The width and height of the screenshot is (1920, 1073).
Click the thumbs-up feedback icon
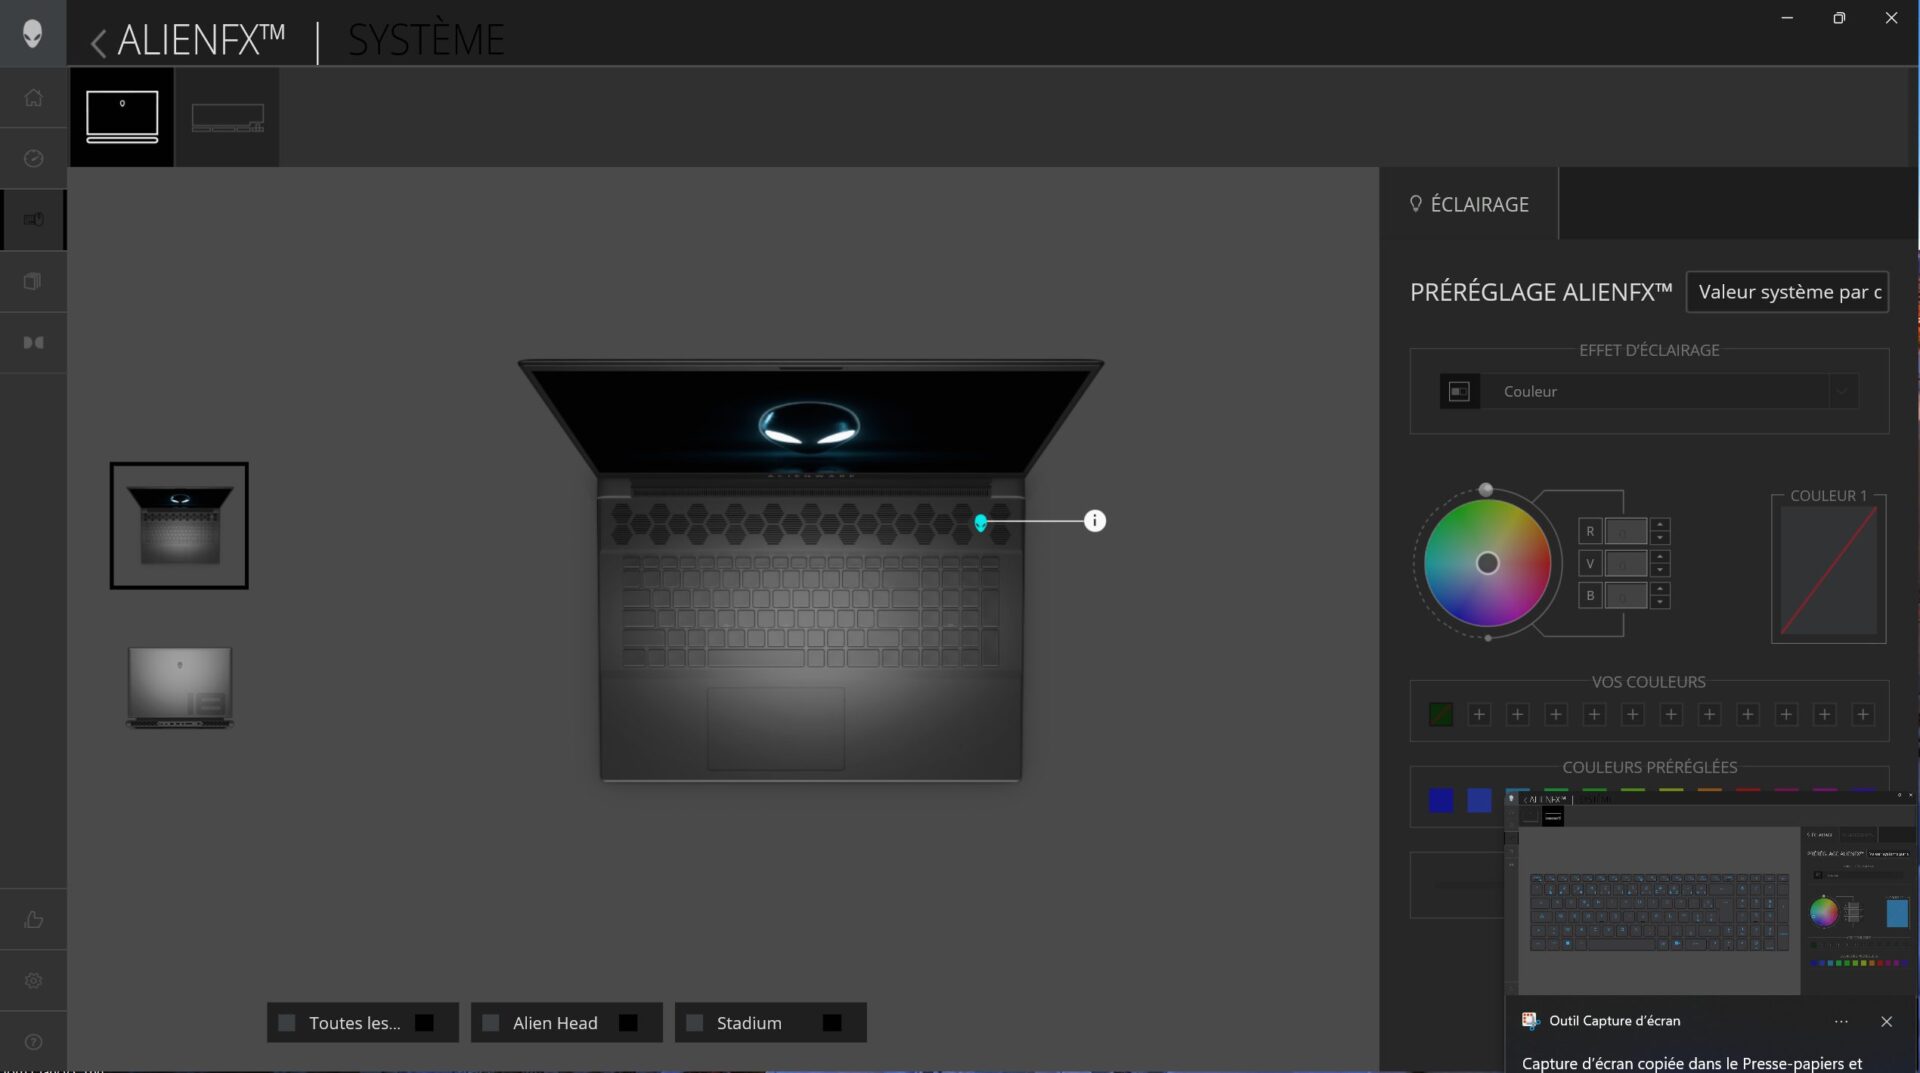(33, 919)
